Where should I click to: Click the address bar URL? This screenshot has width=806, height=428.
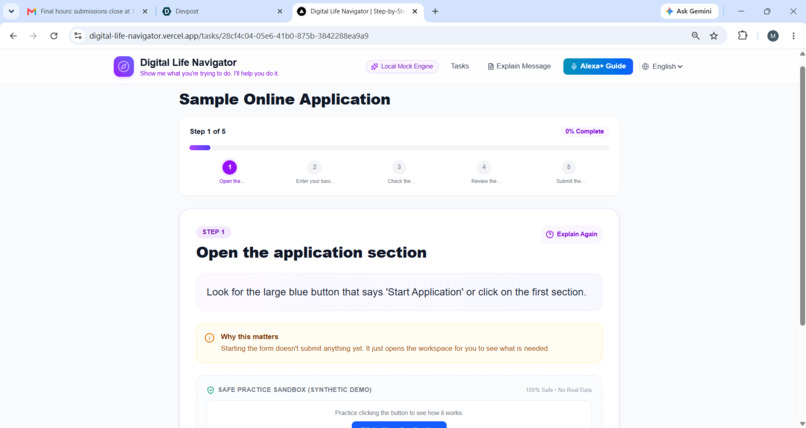(x=229, y=36)
